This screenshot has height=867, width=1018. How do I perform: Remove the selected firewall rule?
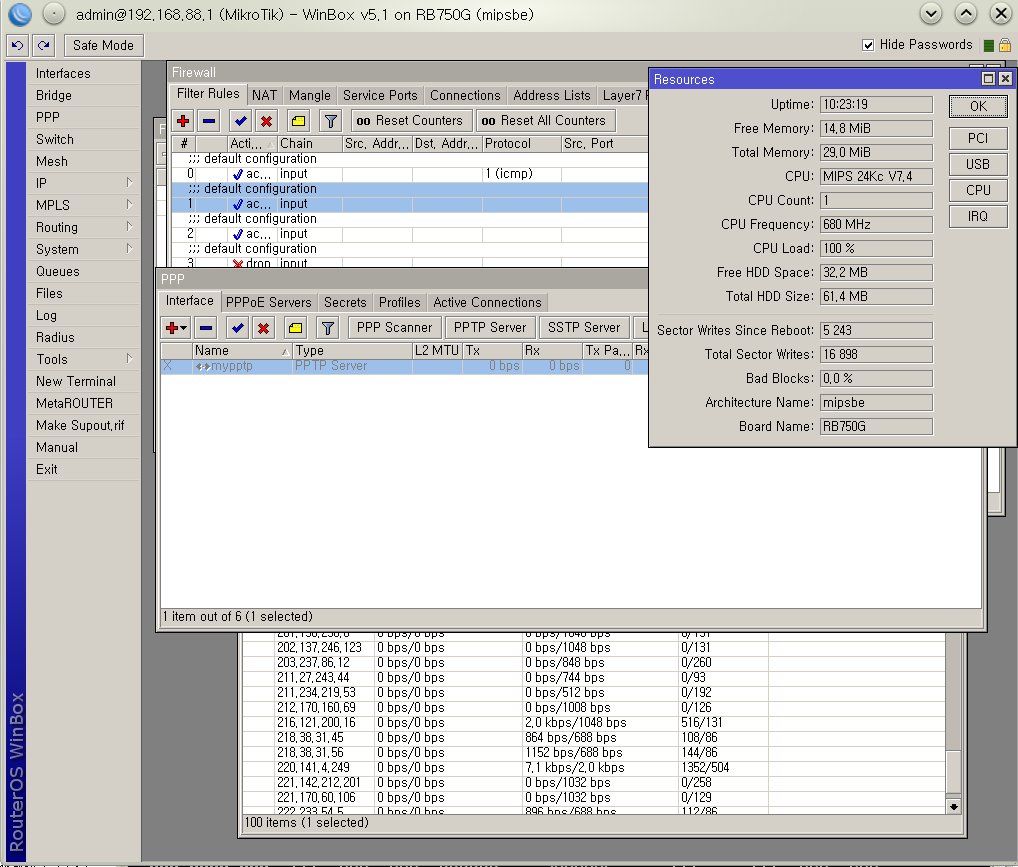(x=209, y=121)
